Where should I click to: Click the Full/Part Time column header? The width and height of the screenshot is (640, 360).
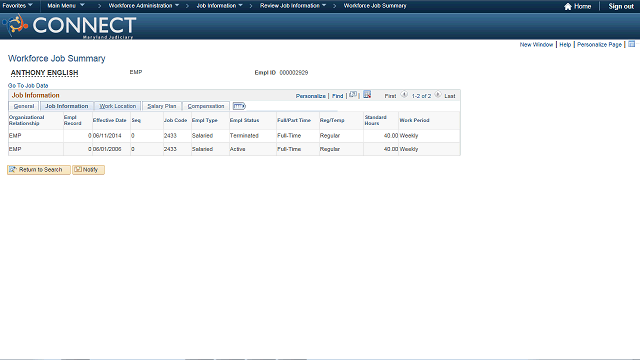pos(294,120)
